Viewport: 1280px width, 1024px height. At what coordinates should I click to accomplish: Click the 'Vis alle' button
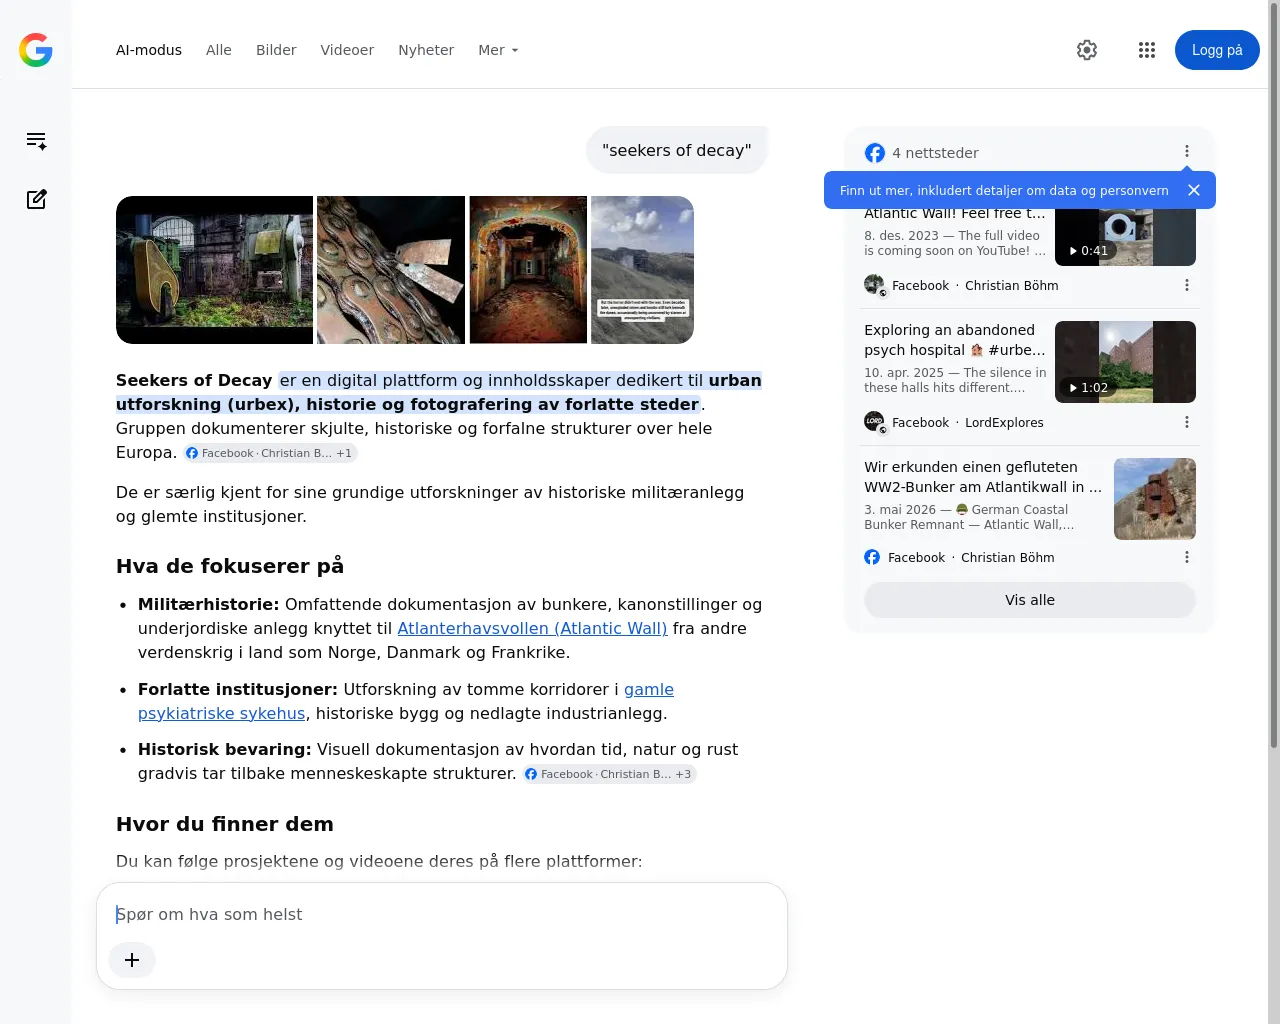coord(1030,600)
